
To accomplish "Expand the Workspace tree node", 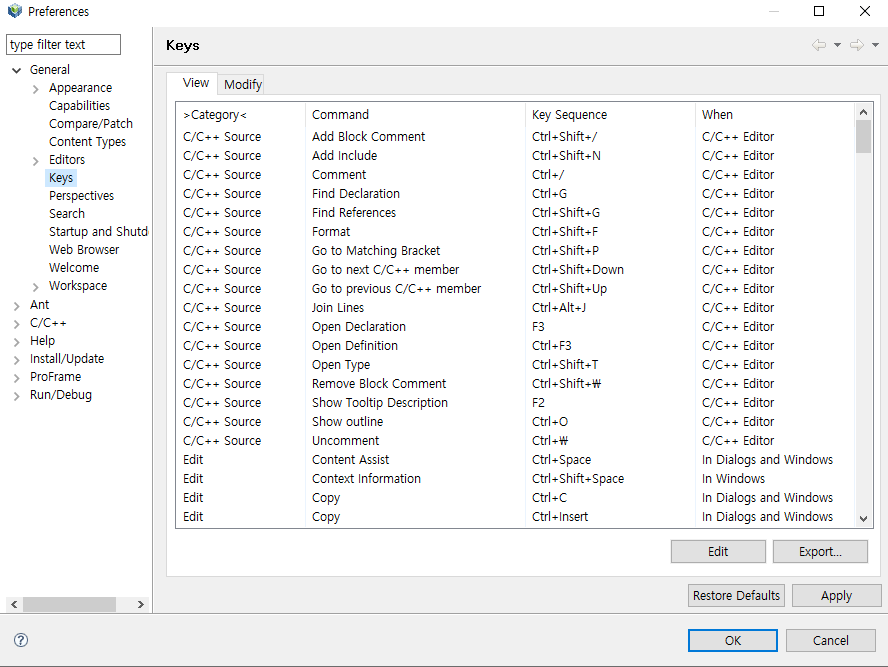I will [36, 286].
